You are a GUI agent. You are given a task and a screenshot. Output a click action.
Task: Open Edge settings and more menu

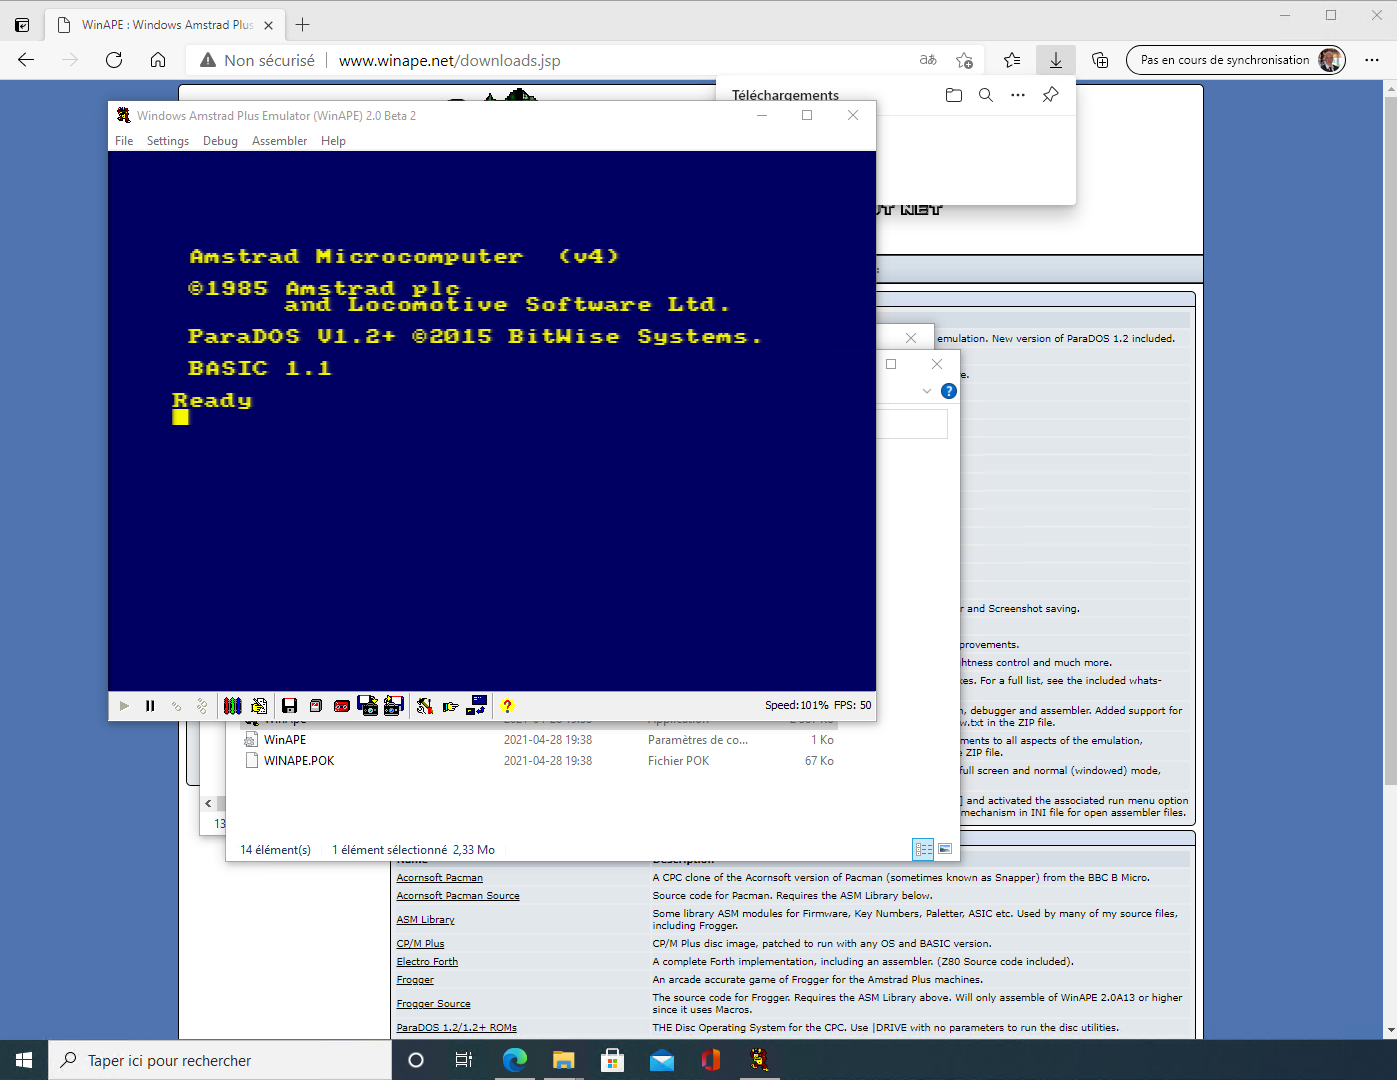point(1372,60)
